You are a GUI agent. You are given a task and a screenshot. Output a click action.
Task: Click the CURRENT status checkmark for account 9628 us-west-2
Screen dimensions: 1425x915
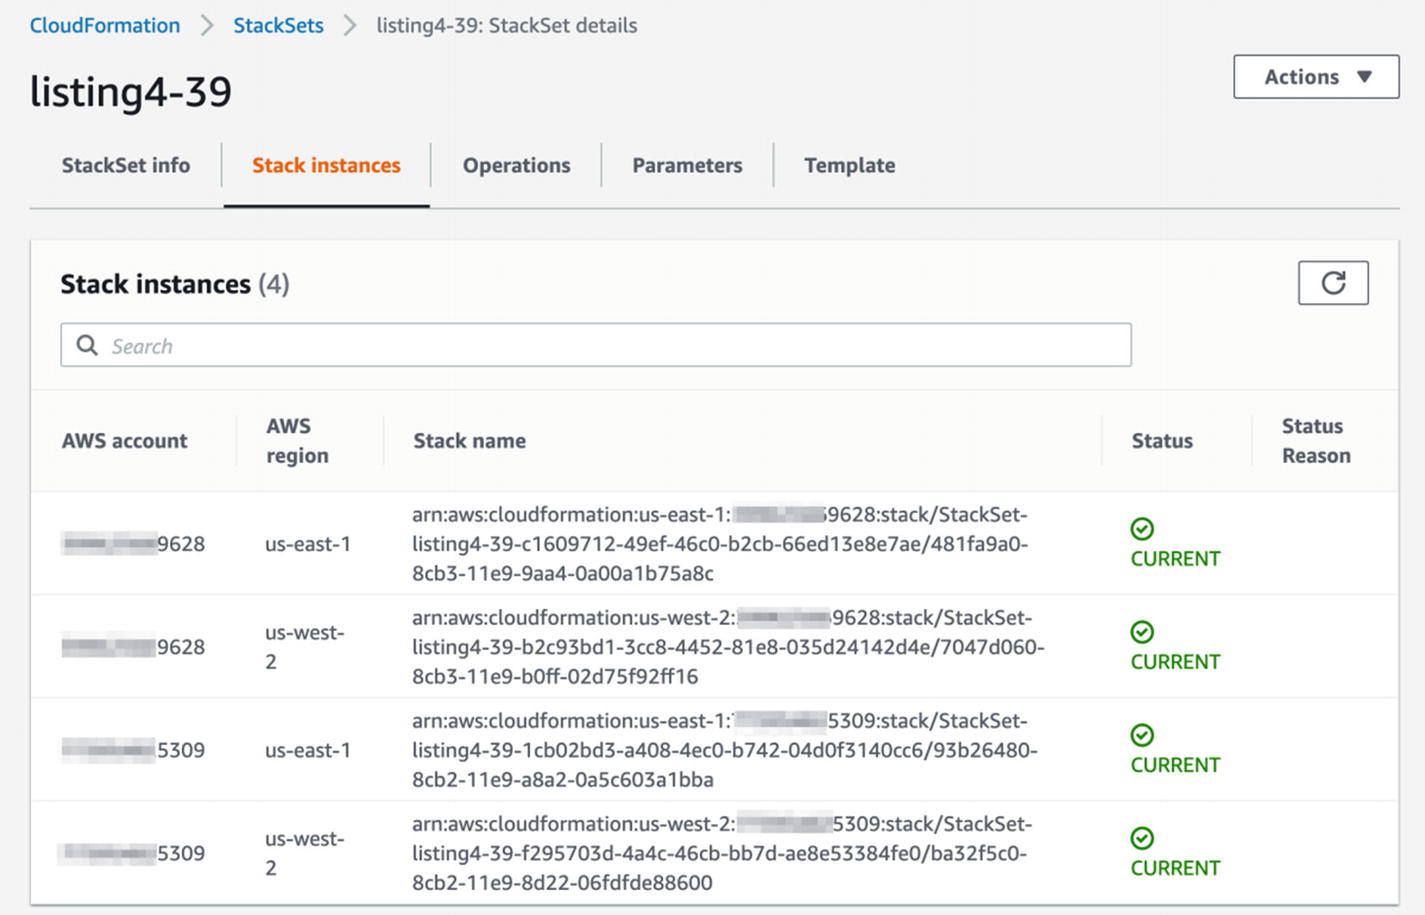1142,631
